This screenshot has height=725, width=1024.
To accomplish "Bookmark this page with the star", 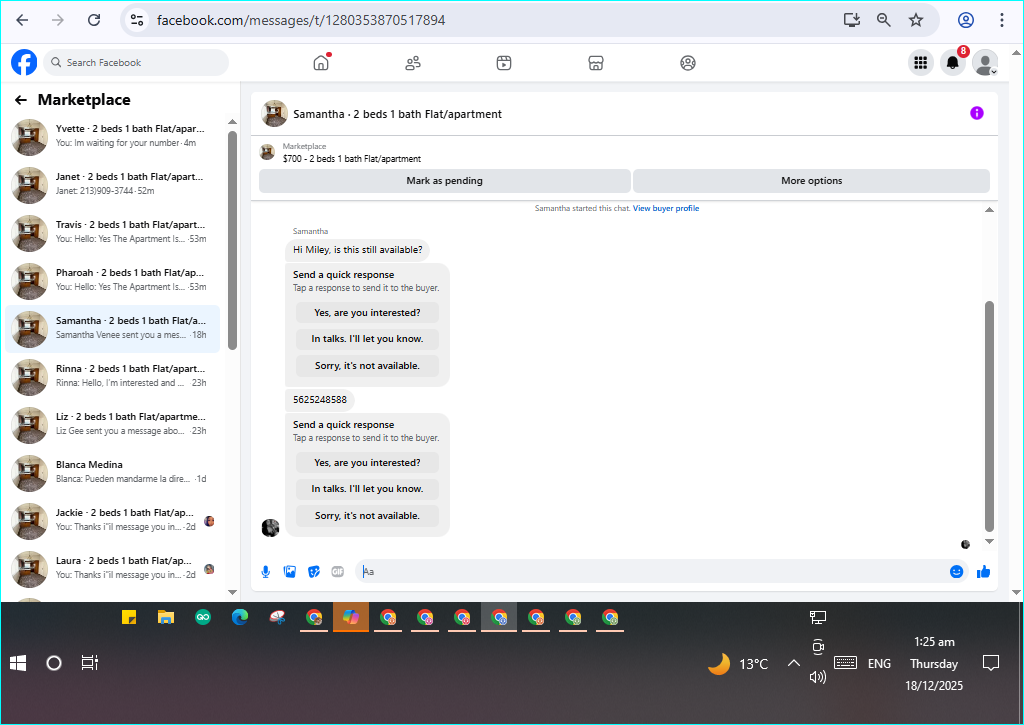I will pos(916,20).
